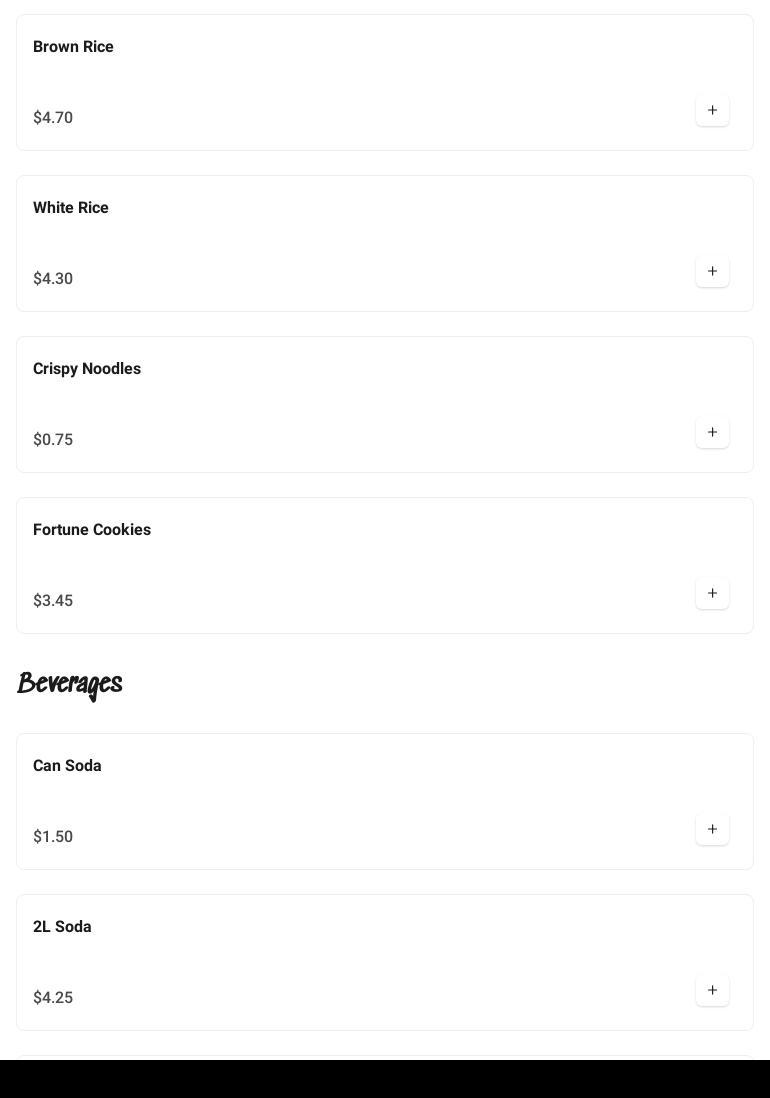Screen dimensions: 770x1098
Task: Add 2L Soda with plus icon
Action: pos(712,990)
